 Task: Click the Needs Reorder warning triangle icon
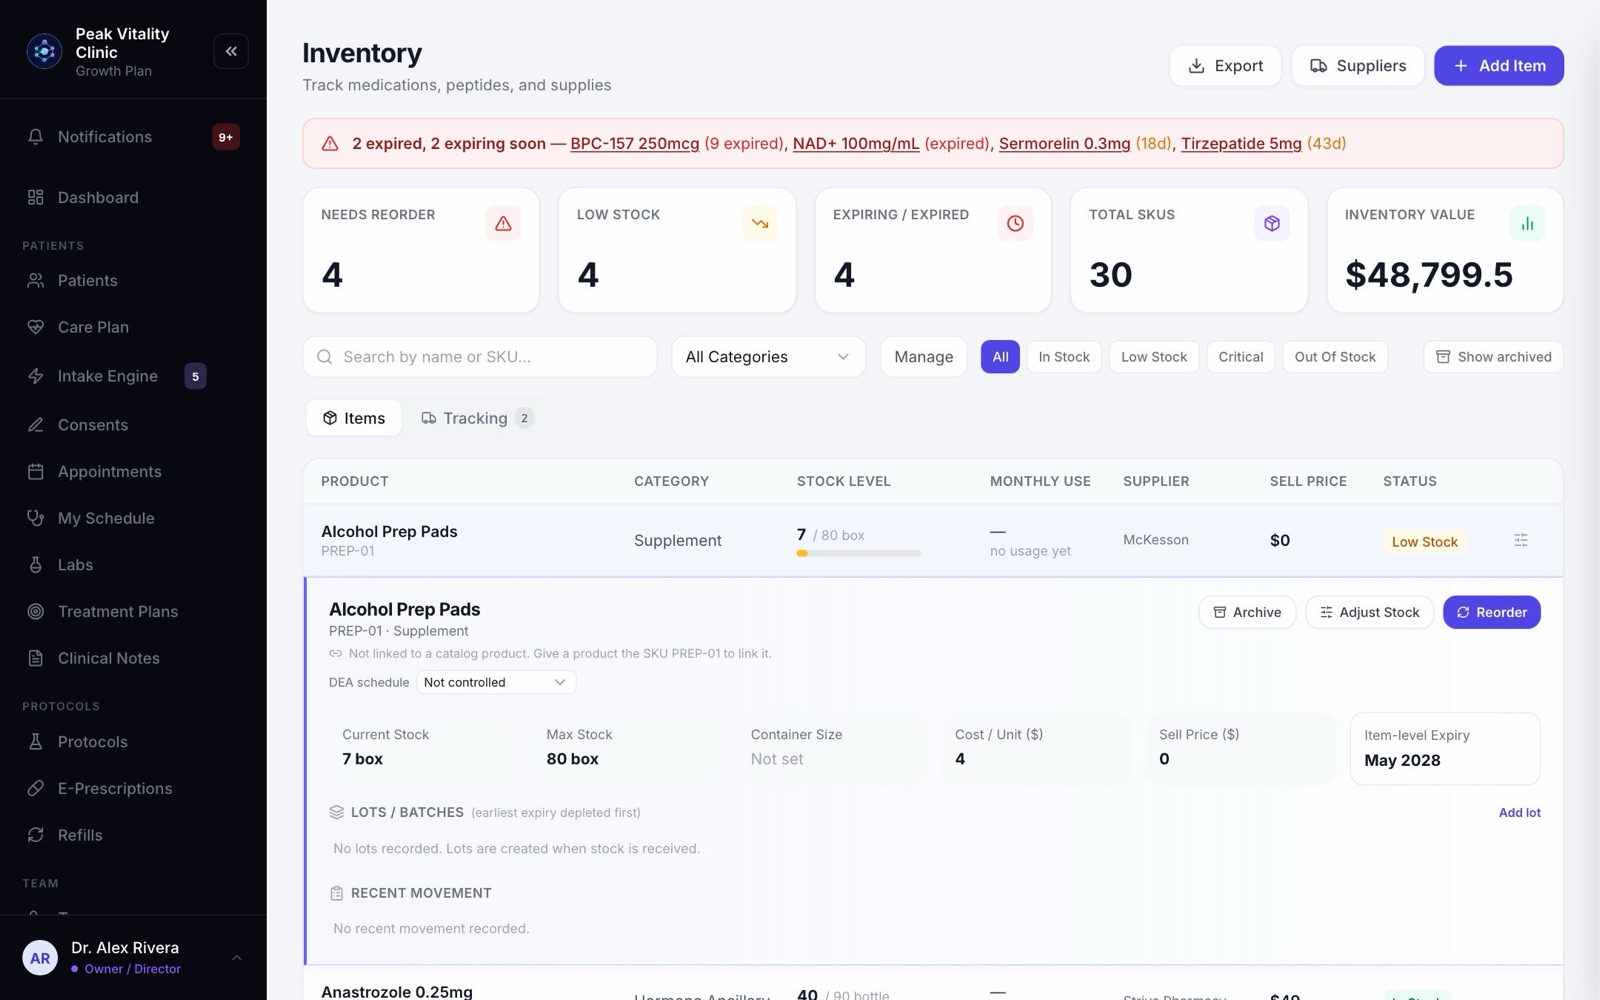(503, 223)
